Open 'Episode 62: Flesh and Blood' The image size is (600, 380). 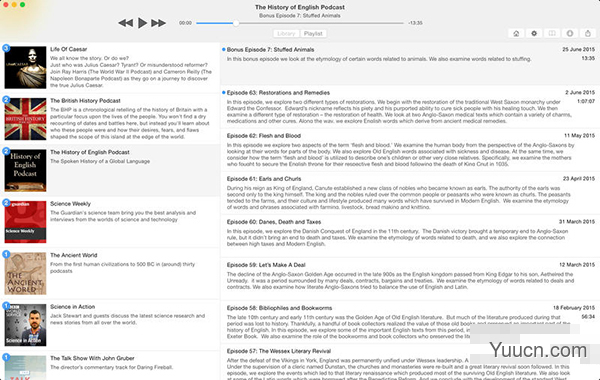tap(264, 135)
